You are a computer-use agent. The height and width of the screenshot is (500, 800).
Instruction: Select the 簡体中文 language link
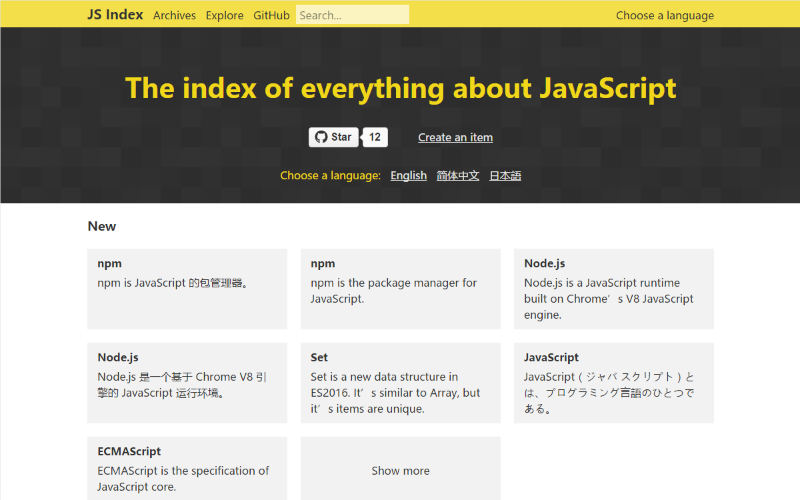pyautogui.click(x=458, y=175)
